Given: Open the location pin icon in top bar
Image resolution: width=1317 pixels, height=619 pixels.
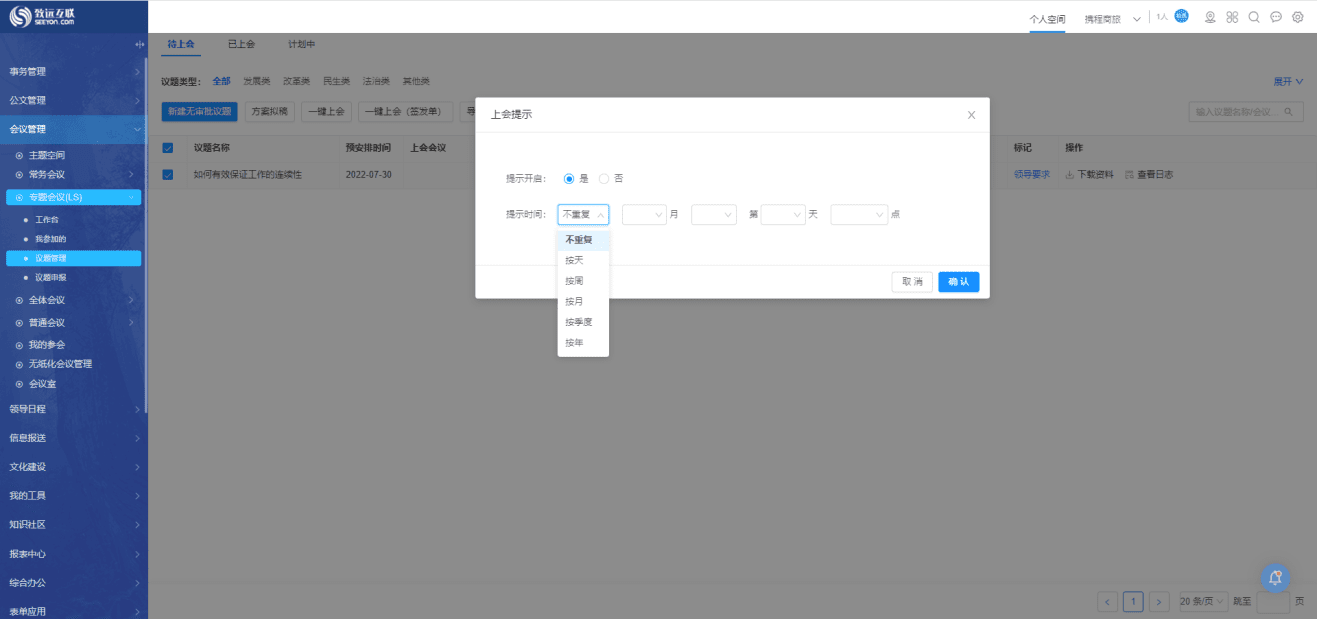Looking at the screenshot, I should click(x=1210, y=17).
